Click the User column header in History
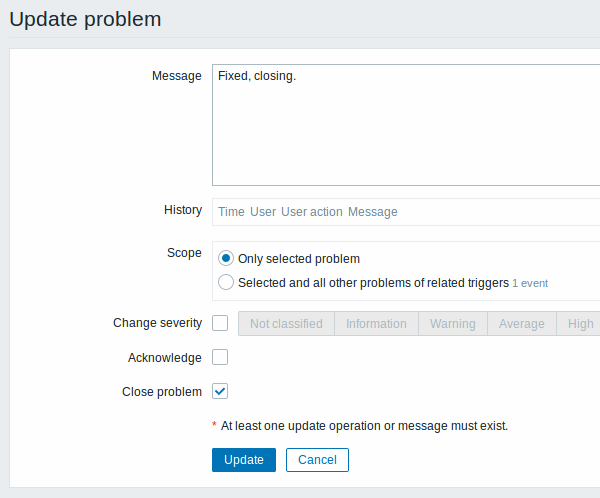Viewport: 600px width, 498px height. [263, 212]
